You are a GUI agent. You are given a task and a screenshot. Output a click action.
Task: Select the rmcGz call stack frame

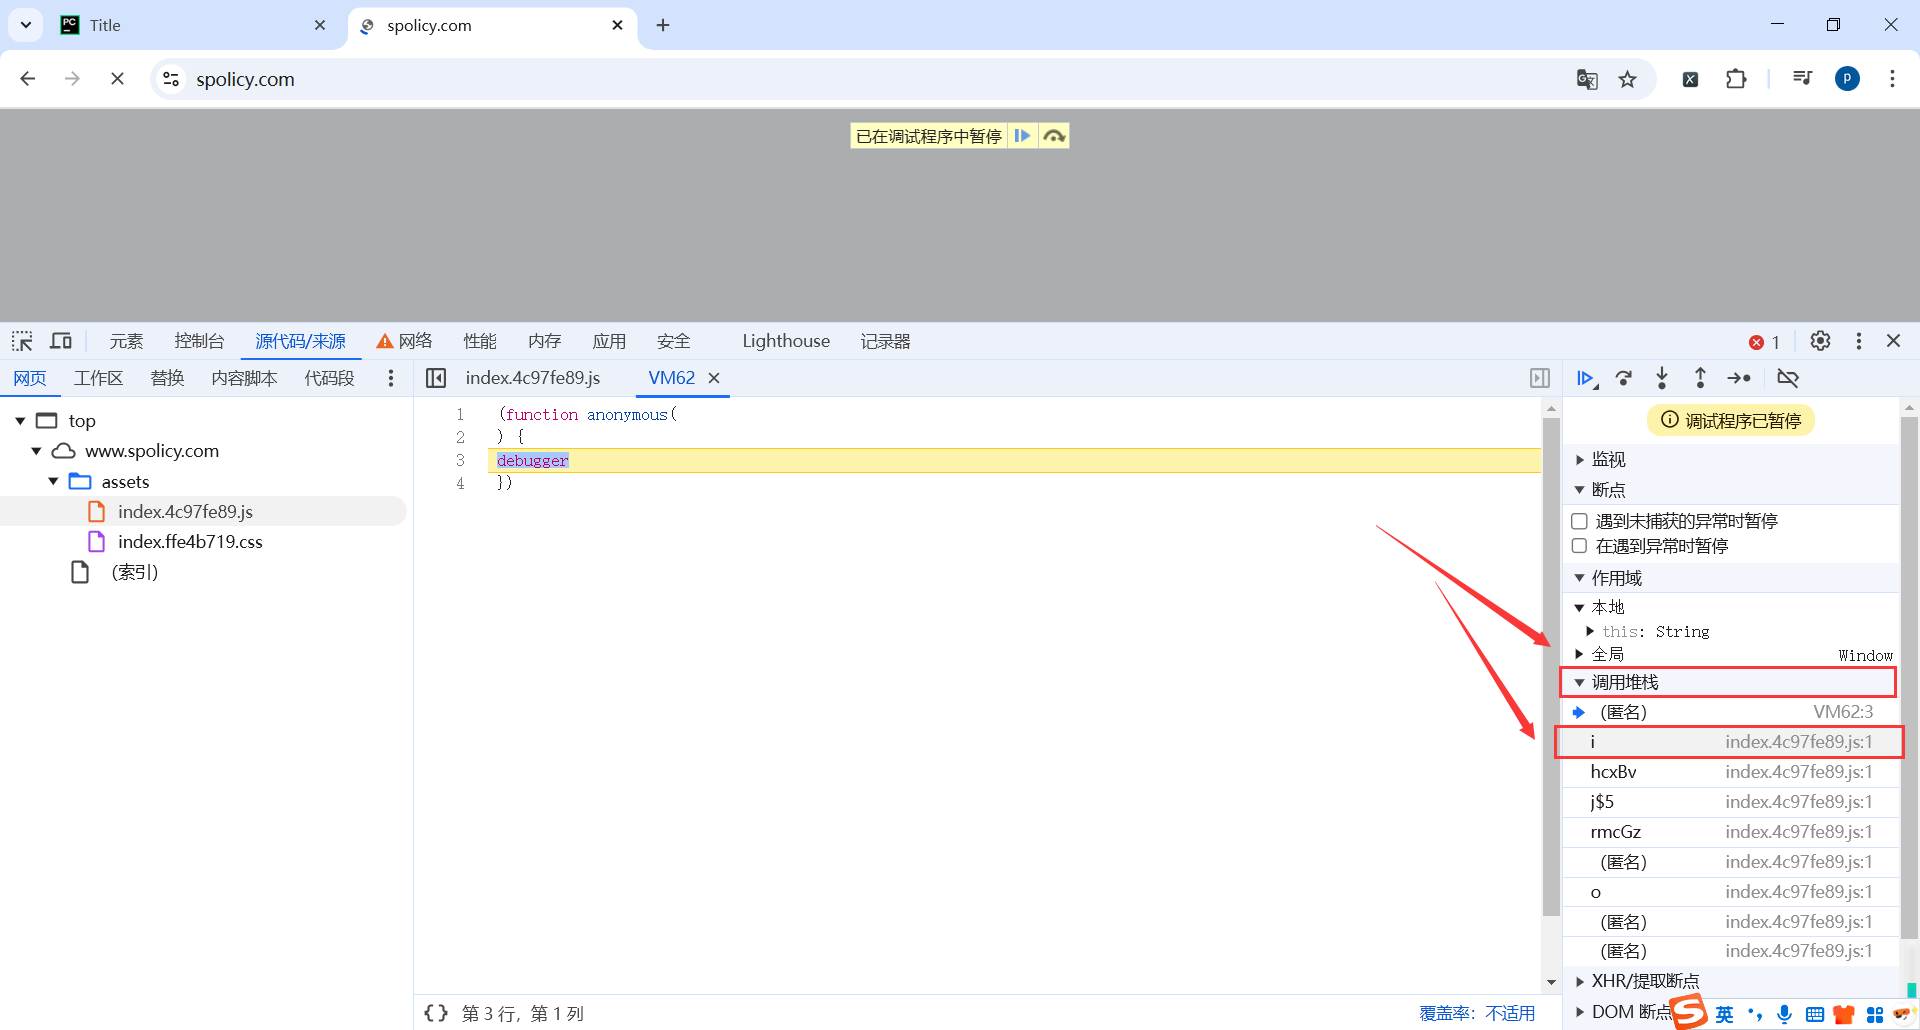[1730, 832]
